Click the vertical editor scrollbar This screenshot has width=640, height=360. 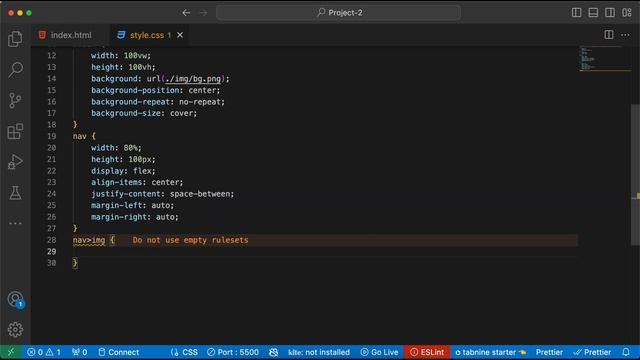635,175
